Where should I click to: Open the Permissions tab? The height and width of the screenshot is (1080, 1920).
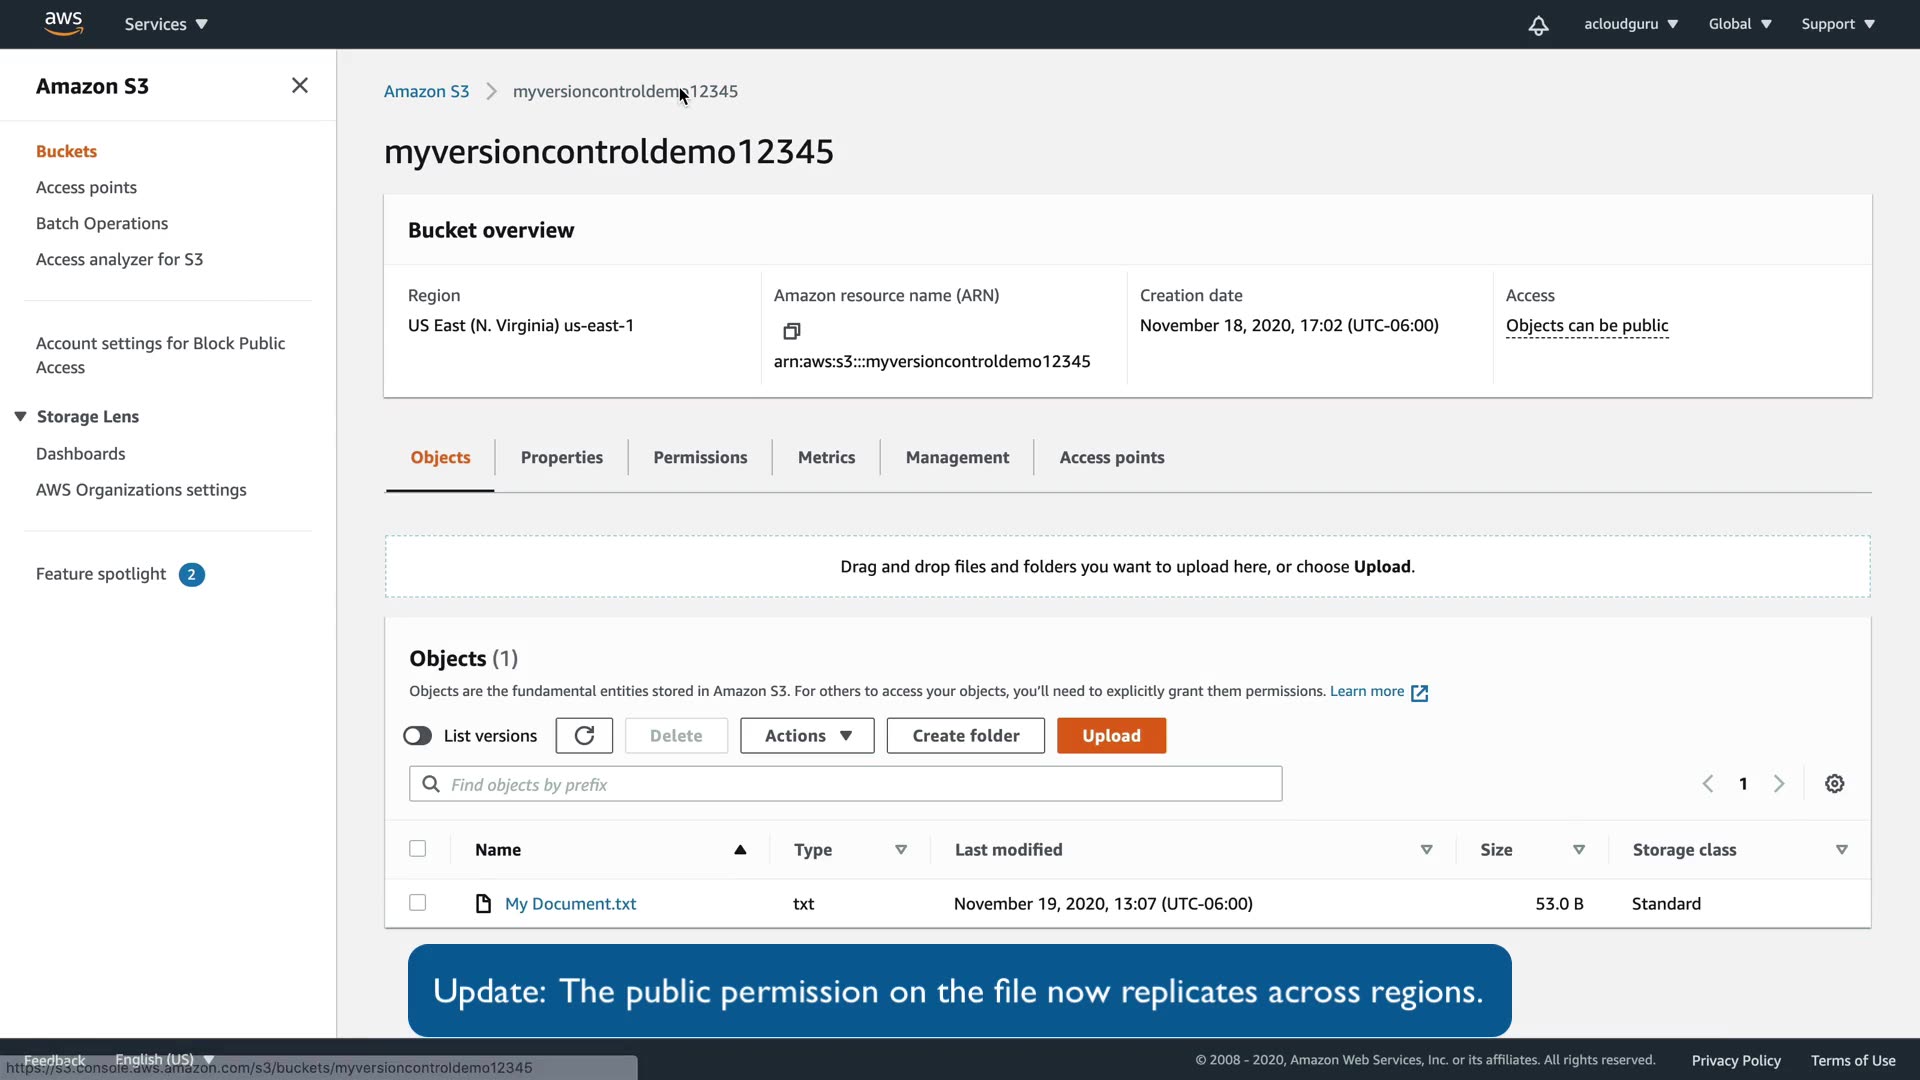click(700, 458)
